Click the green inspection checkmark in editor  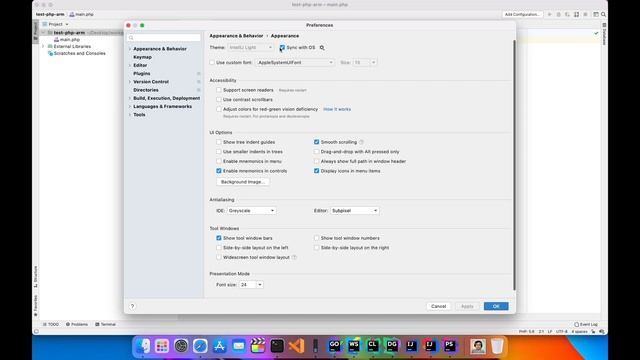[x=596, y=33]
